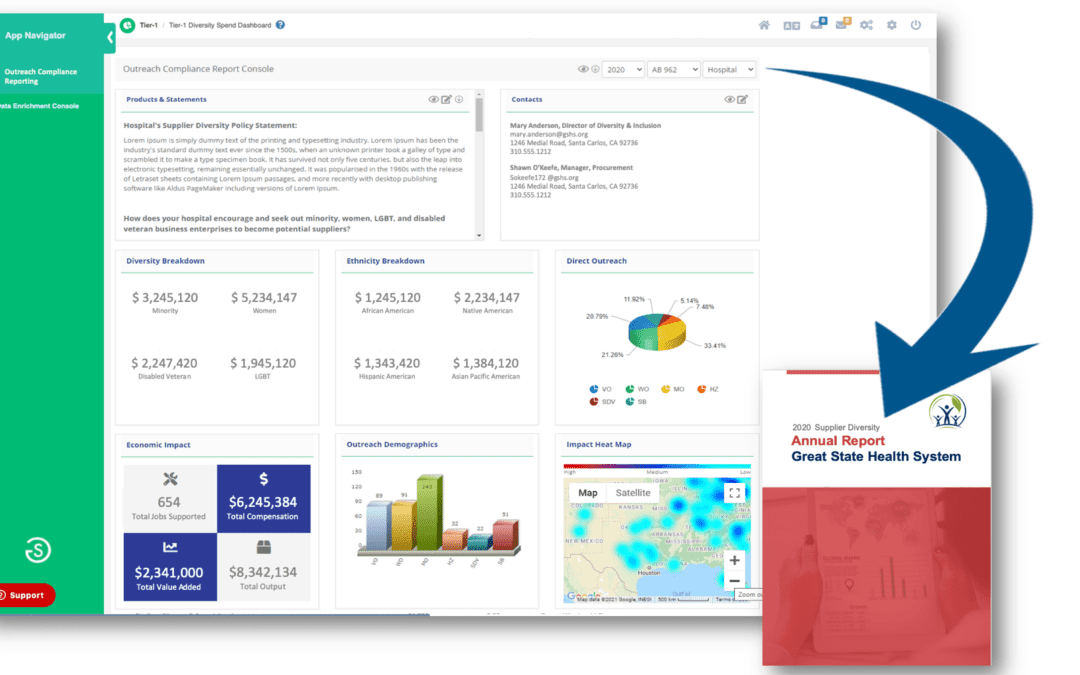
Task: Click the help question mark icon
Action: 280,25
